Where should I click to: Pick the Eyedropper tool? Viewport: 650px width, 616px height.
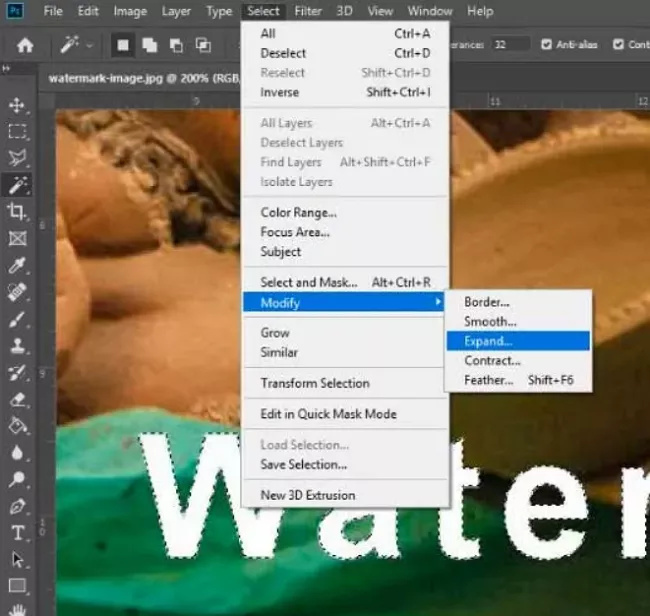point(17,265)
